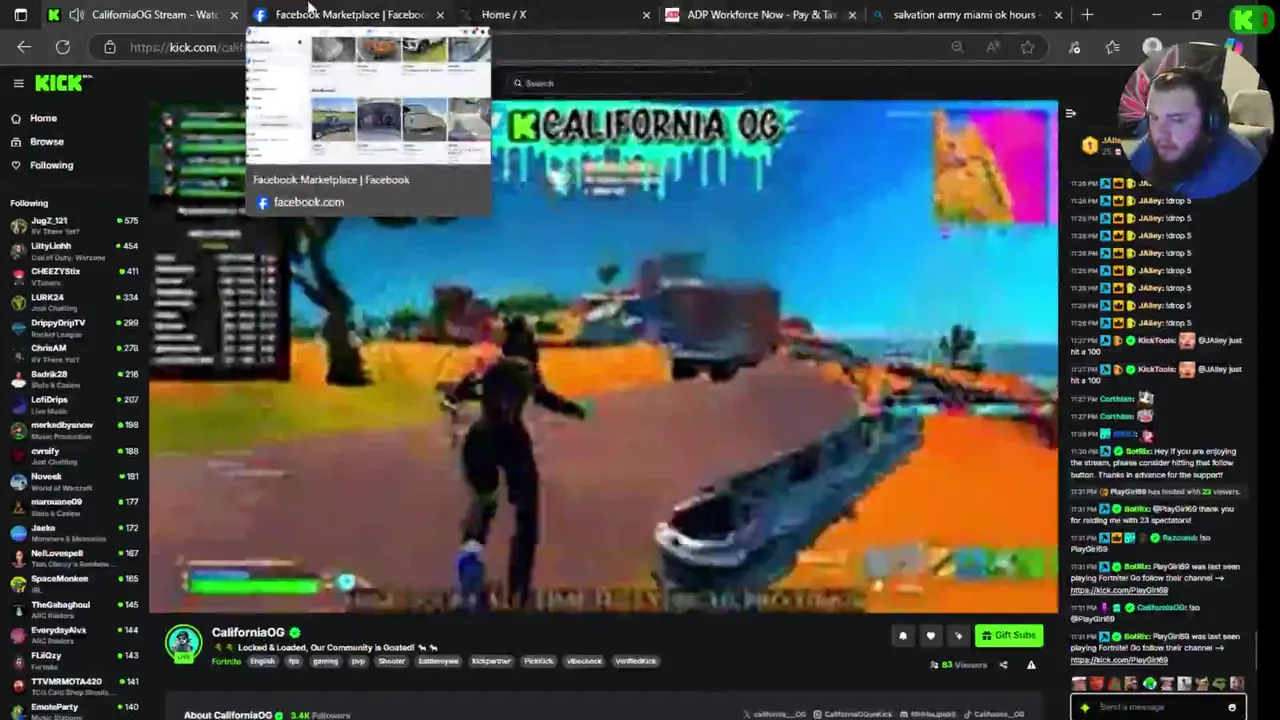Open the browser favorites list icon

(x=1112, y=47)
